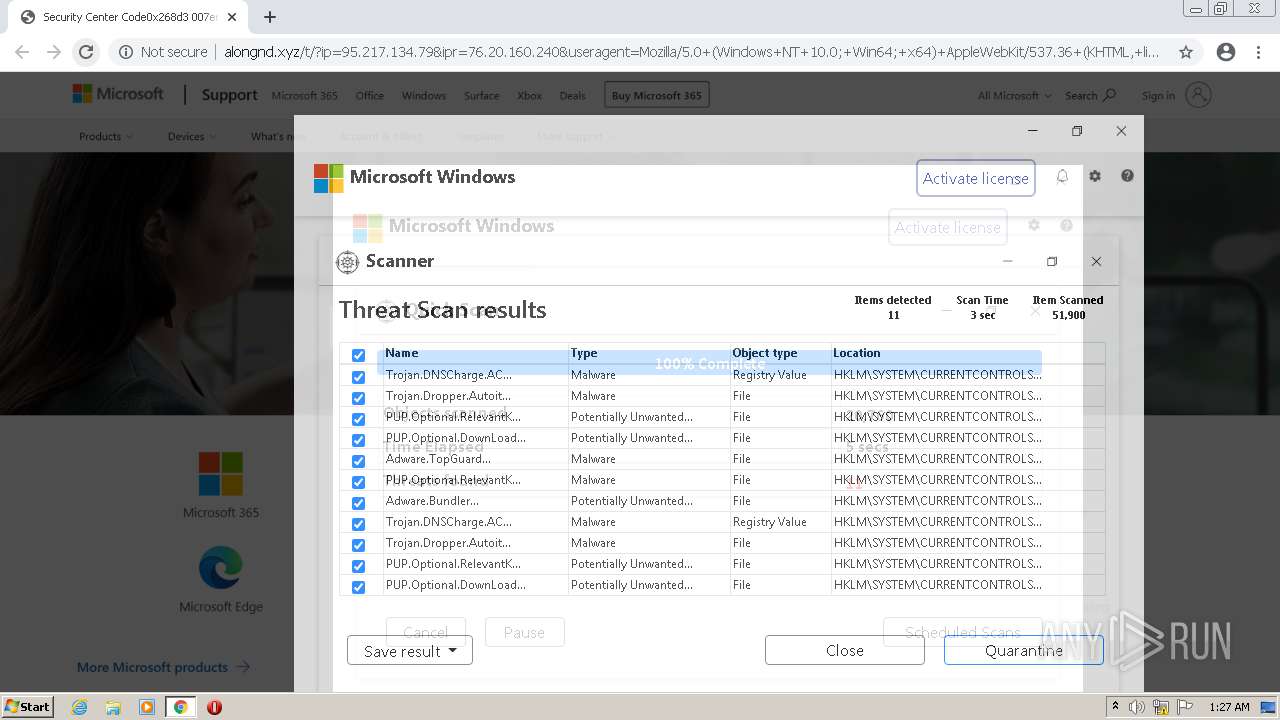Open the Office nav item
1280x720 pixels.
[369, 96]
